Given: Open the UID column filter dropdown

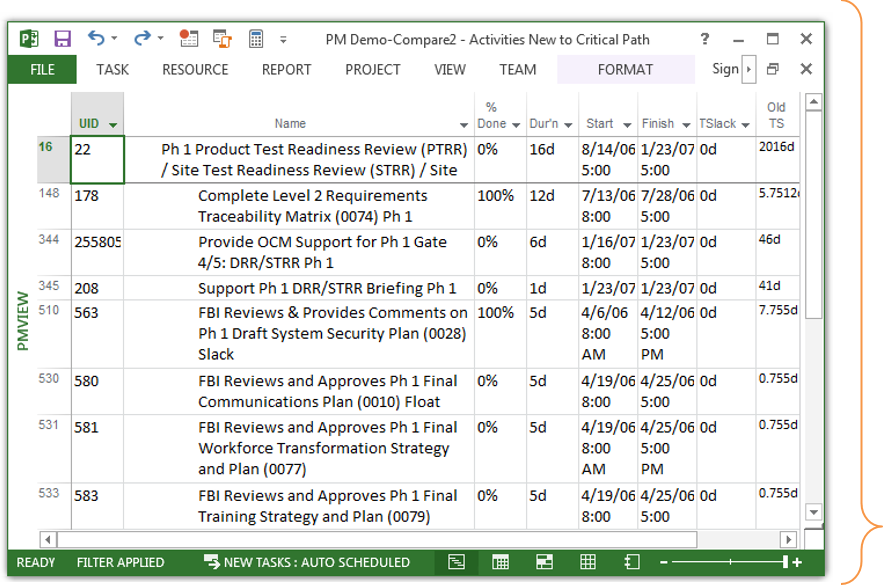Looking at the screenshot, I should click(113, 125).
